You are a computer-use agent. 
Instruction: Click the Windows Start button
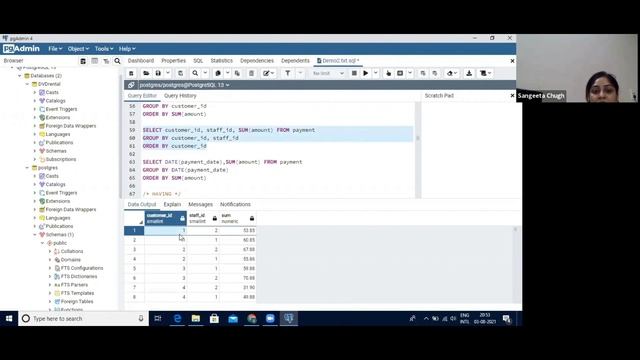9,318
